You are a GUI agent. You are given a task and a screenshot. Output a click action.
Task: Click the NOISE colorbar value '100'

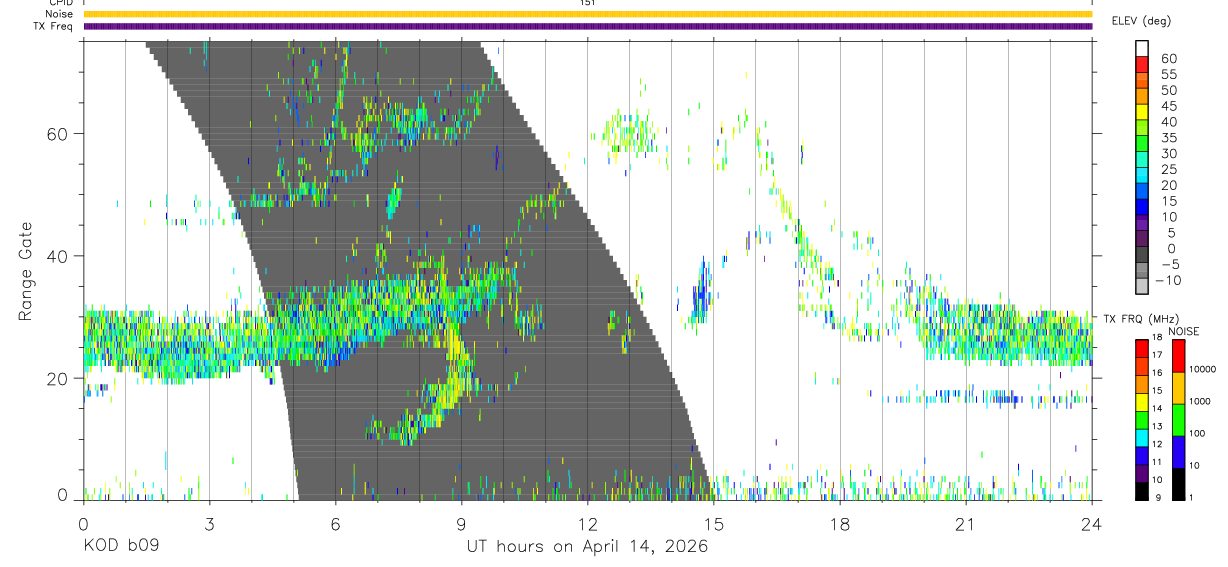(1199, 433)
